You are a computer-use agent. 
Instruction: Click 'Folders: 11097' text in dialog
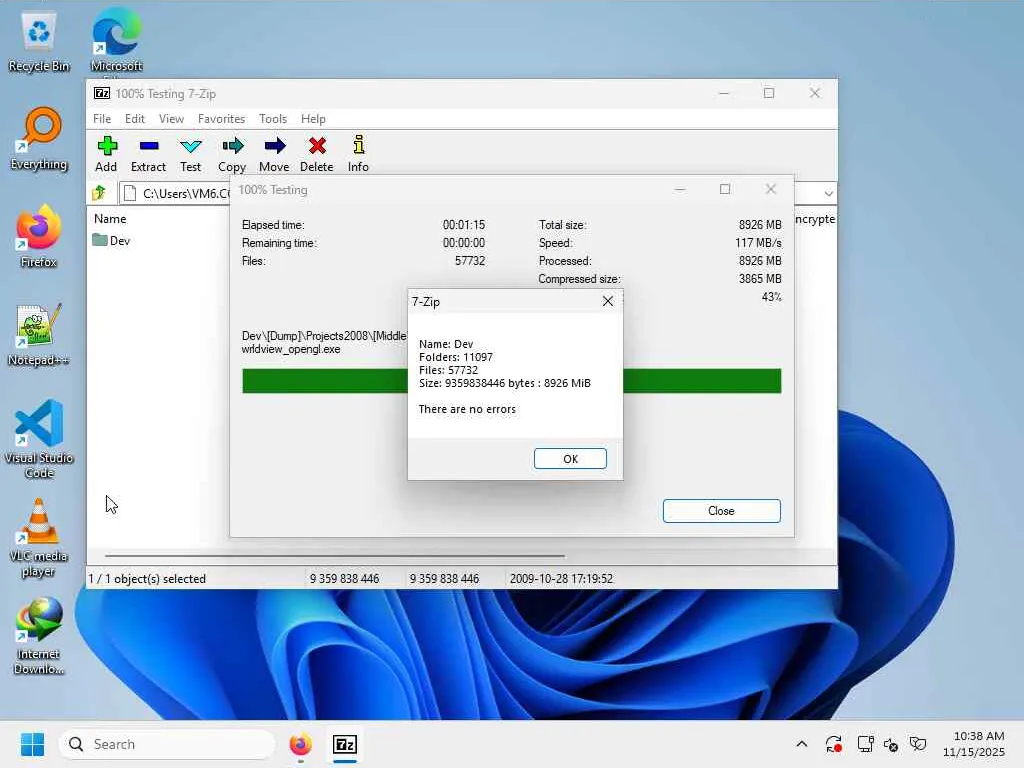coord(456,357)
